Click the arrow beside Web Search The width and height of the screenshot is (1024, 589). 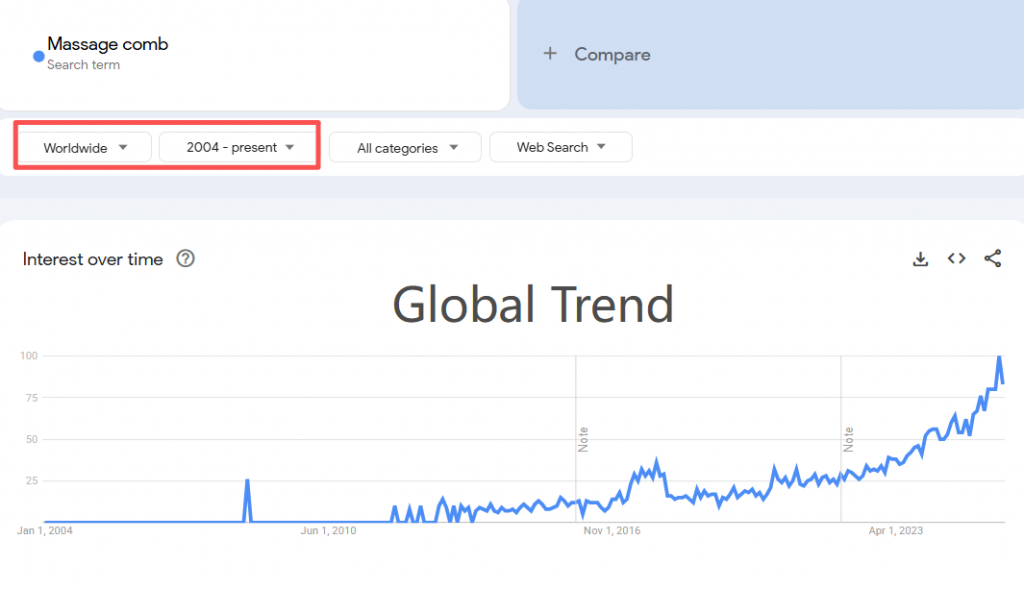coord(601,147)
